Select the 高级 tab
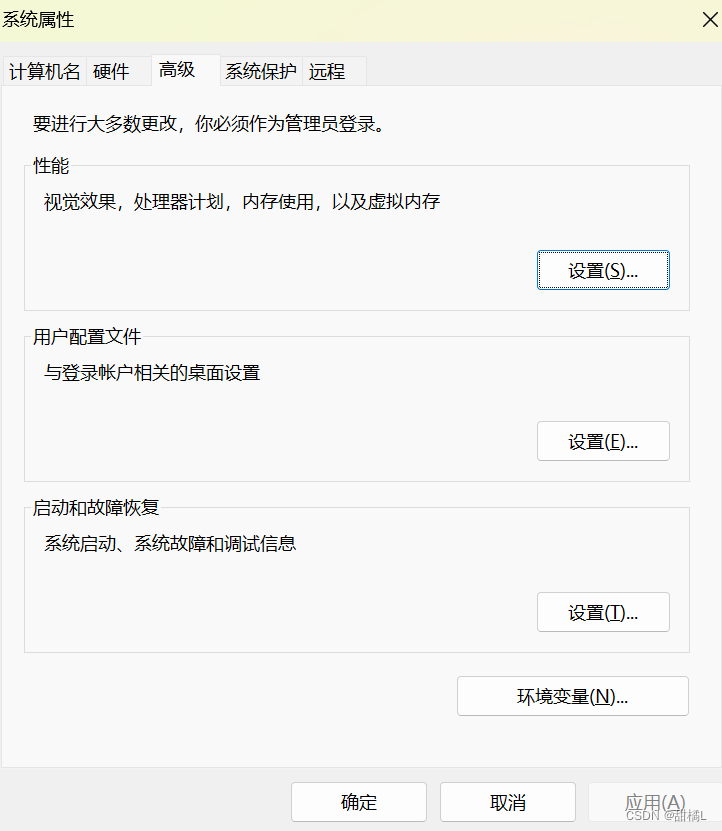This screenshot has height=831, width=722. pyautogui.click(x=186, y=70)
